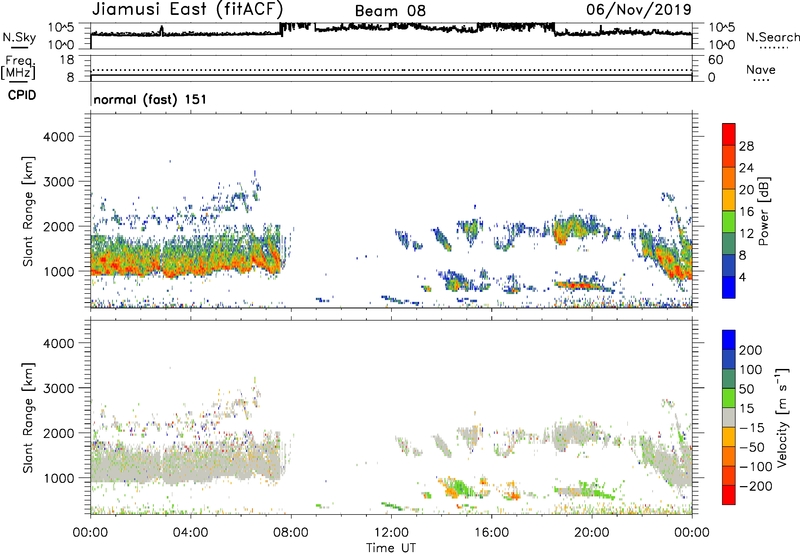This screenshot has width=800, height=554.
Task: Click the 'N.Search' legend label
Action: pyautogui.click(x=772, y=37)
